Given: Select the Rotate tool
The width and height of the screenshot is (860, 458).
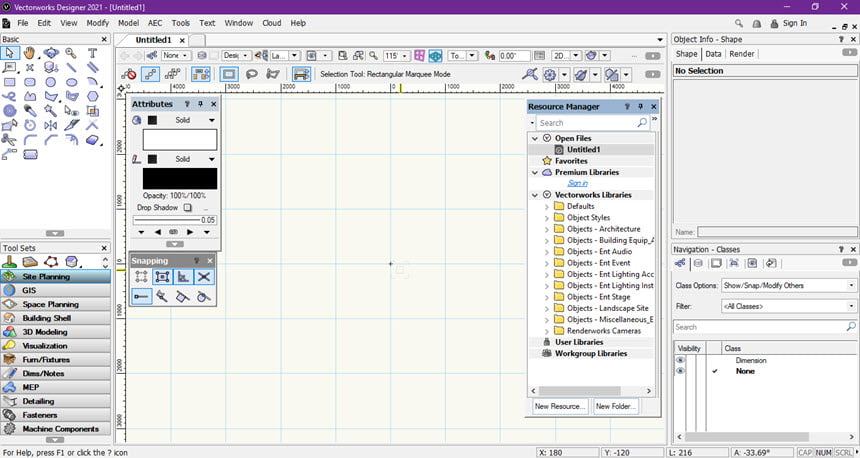Looking at the screenshot, I should 30,125.
